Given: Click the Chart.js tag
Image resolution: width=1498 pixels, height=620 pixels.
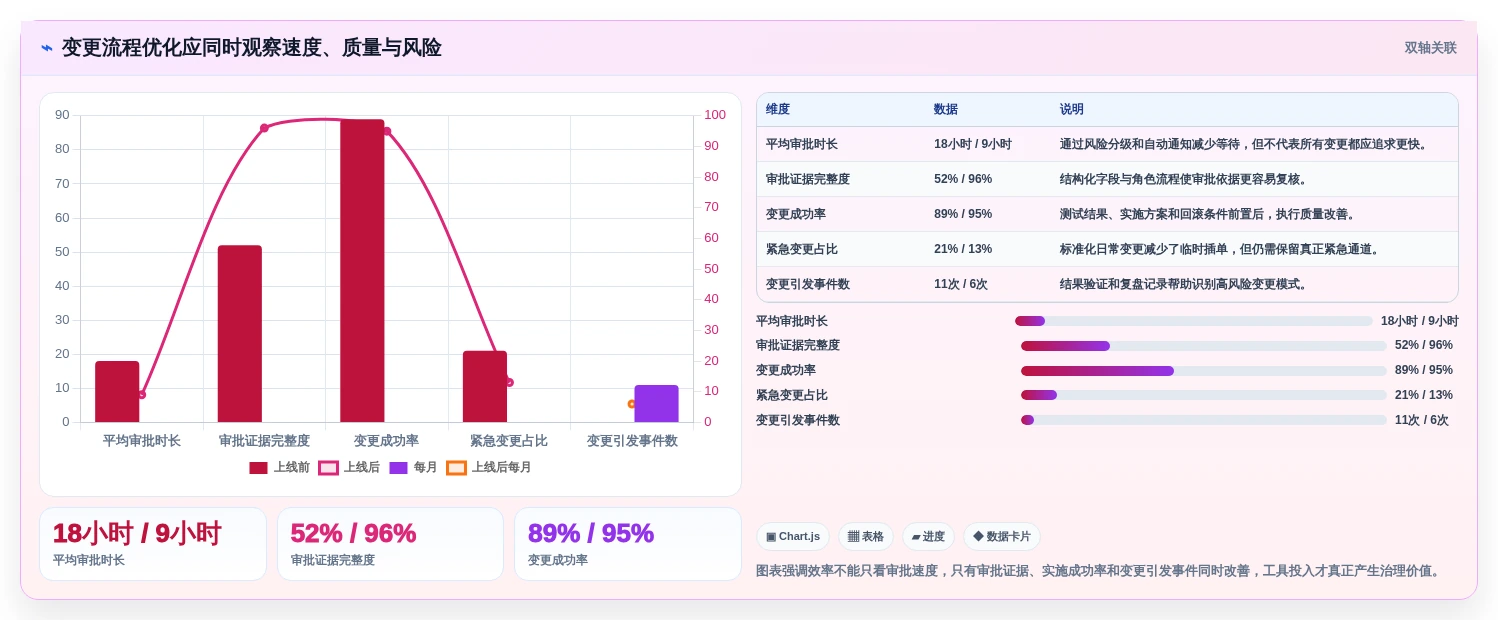Looking at the screenshot, I should coord(793,536).
